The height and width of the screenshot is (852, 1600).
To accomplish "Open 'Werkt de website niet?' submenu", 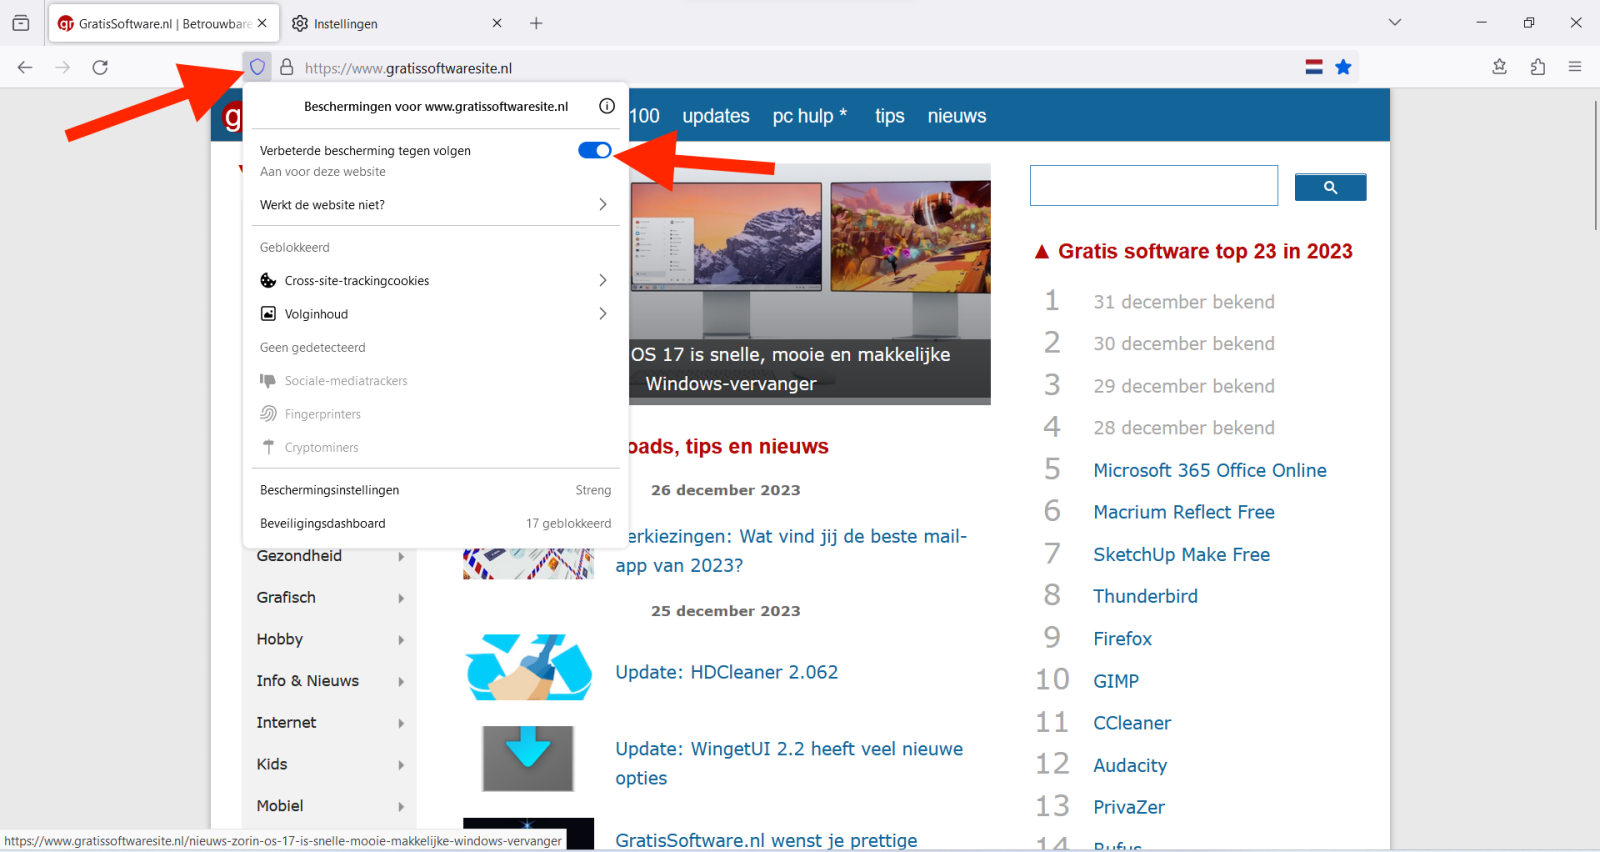I will pyautogui.click(x=435, y=205).
